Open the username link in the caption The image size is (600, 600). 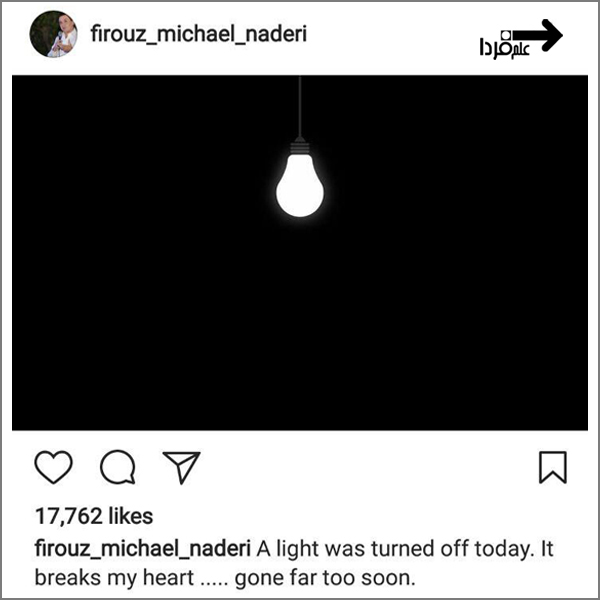pos(142,549)
